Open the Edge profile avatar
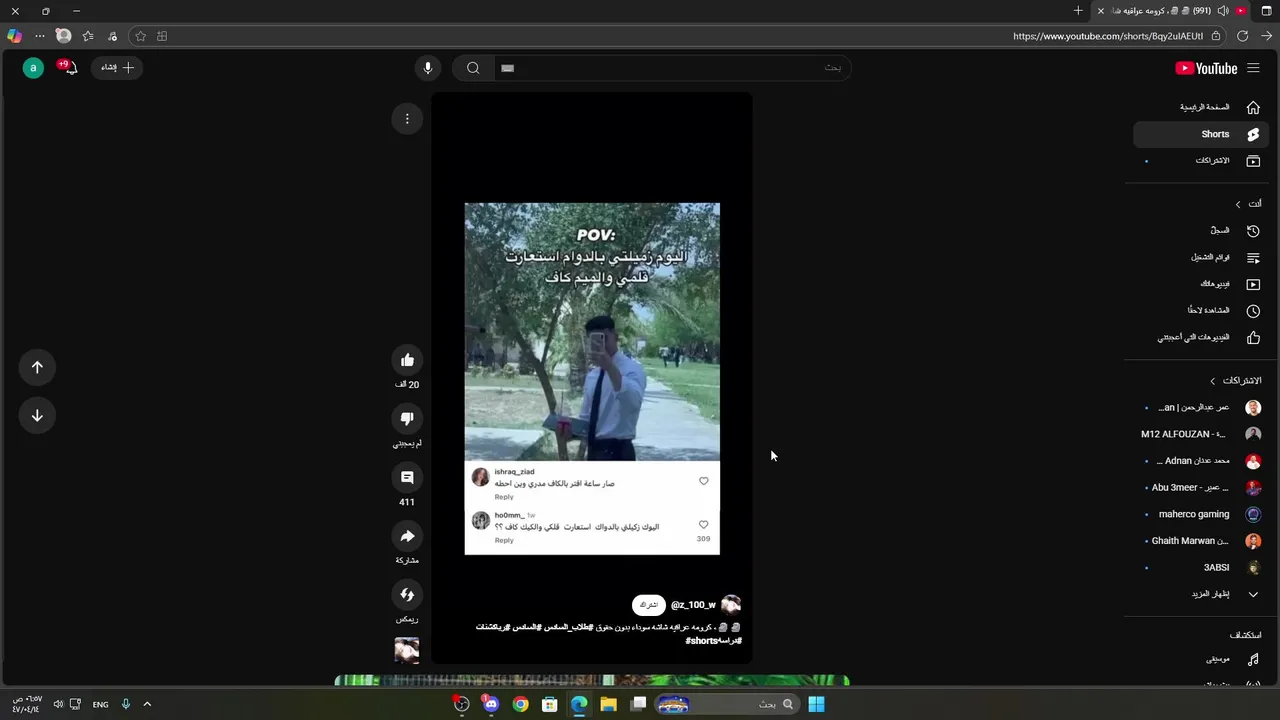 64,36
